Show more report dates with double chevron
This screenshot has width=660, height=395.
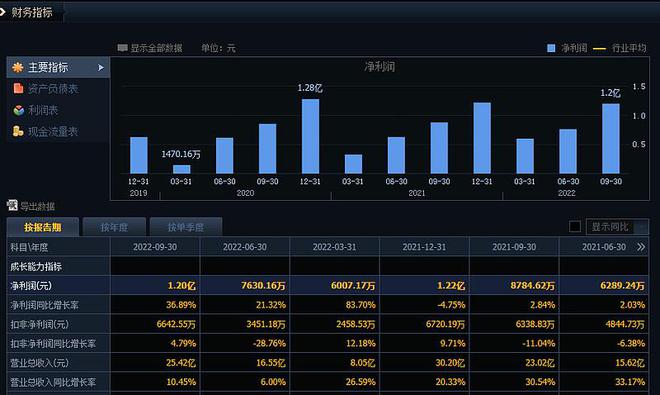[x=641, y=247]
